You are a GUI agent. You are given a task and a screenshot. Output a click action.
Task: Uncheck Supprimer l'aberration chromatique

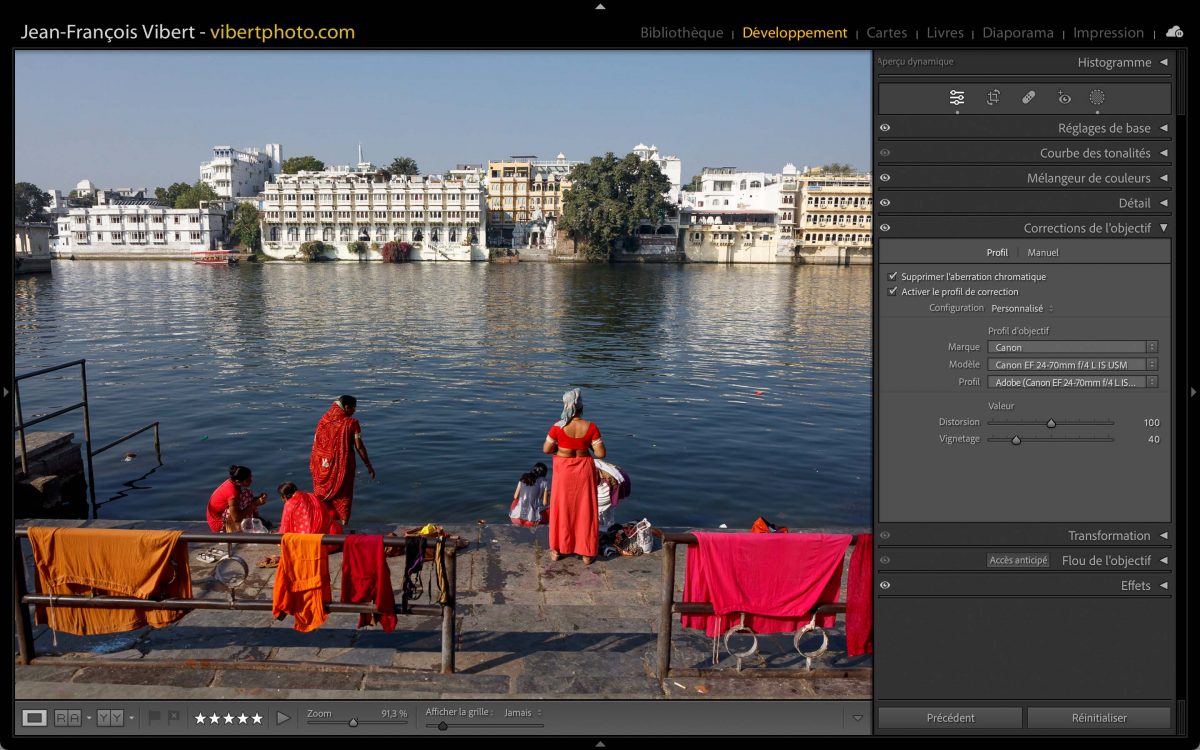coord(892,276)
